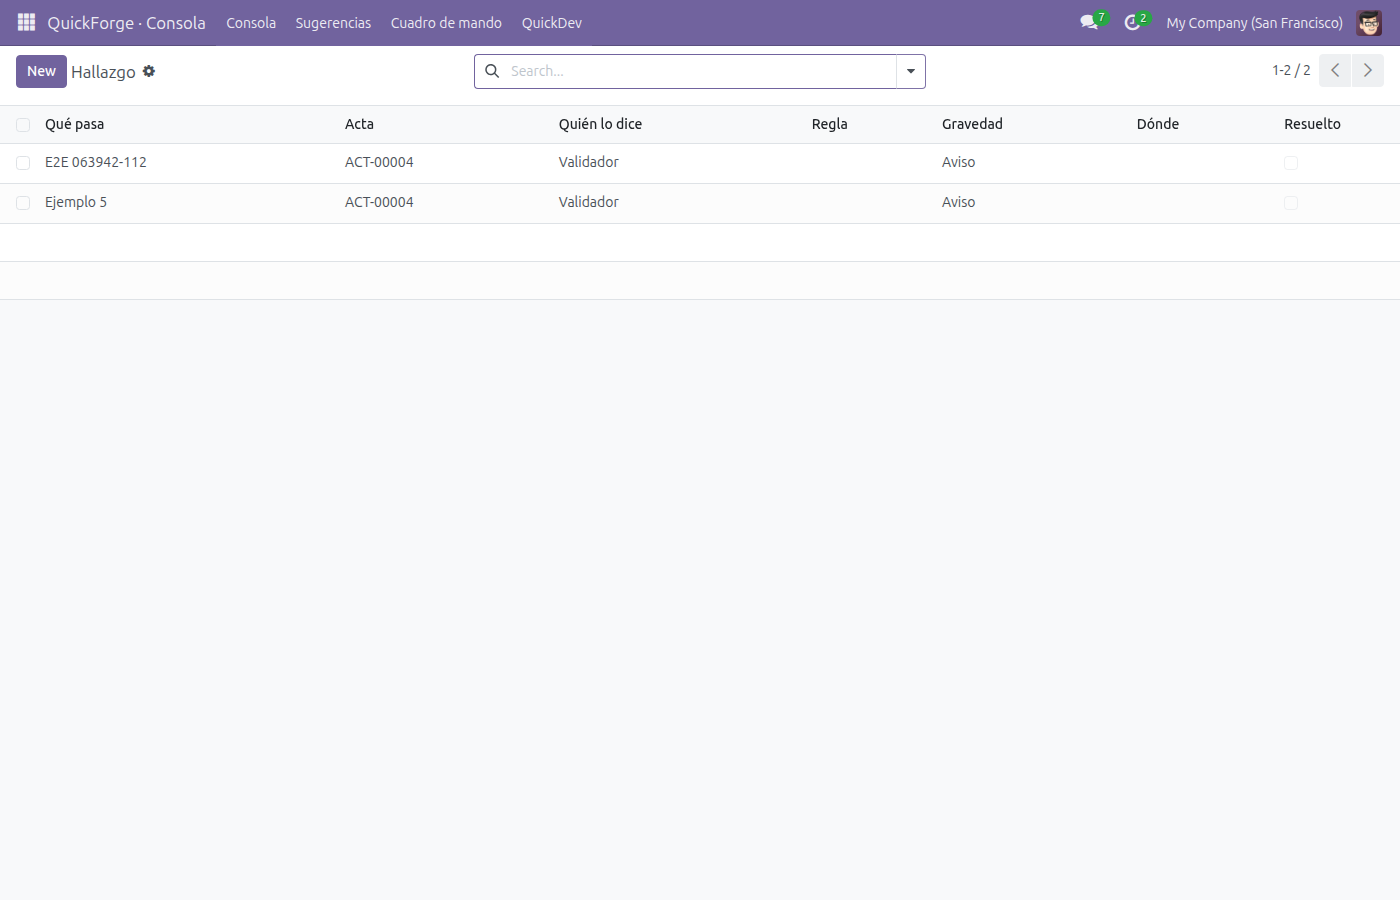This screenshot has width=1400, height=900.
Task: Open the E2E 063942-112 record
Action: pos(96,162)
